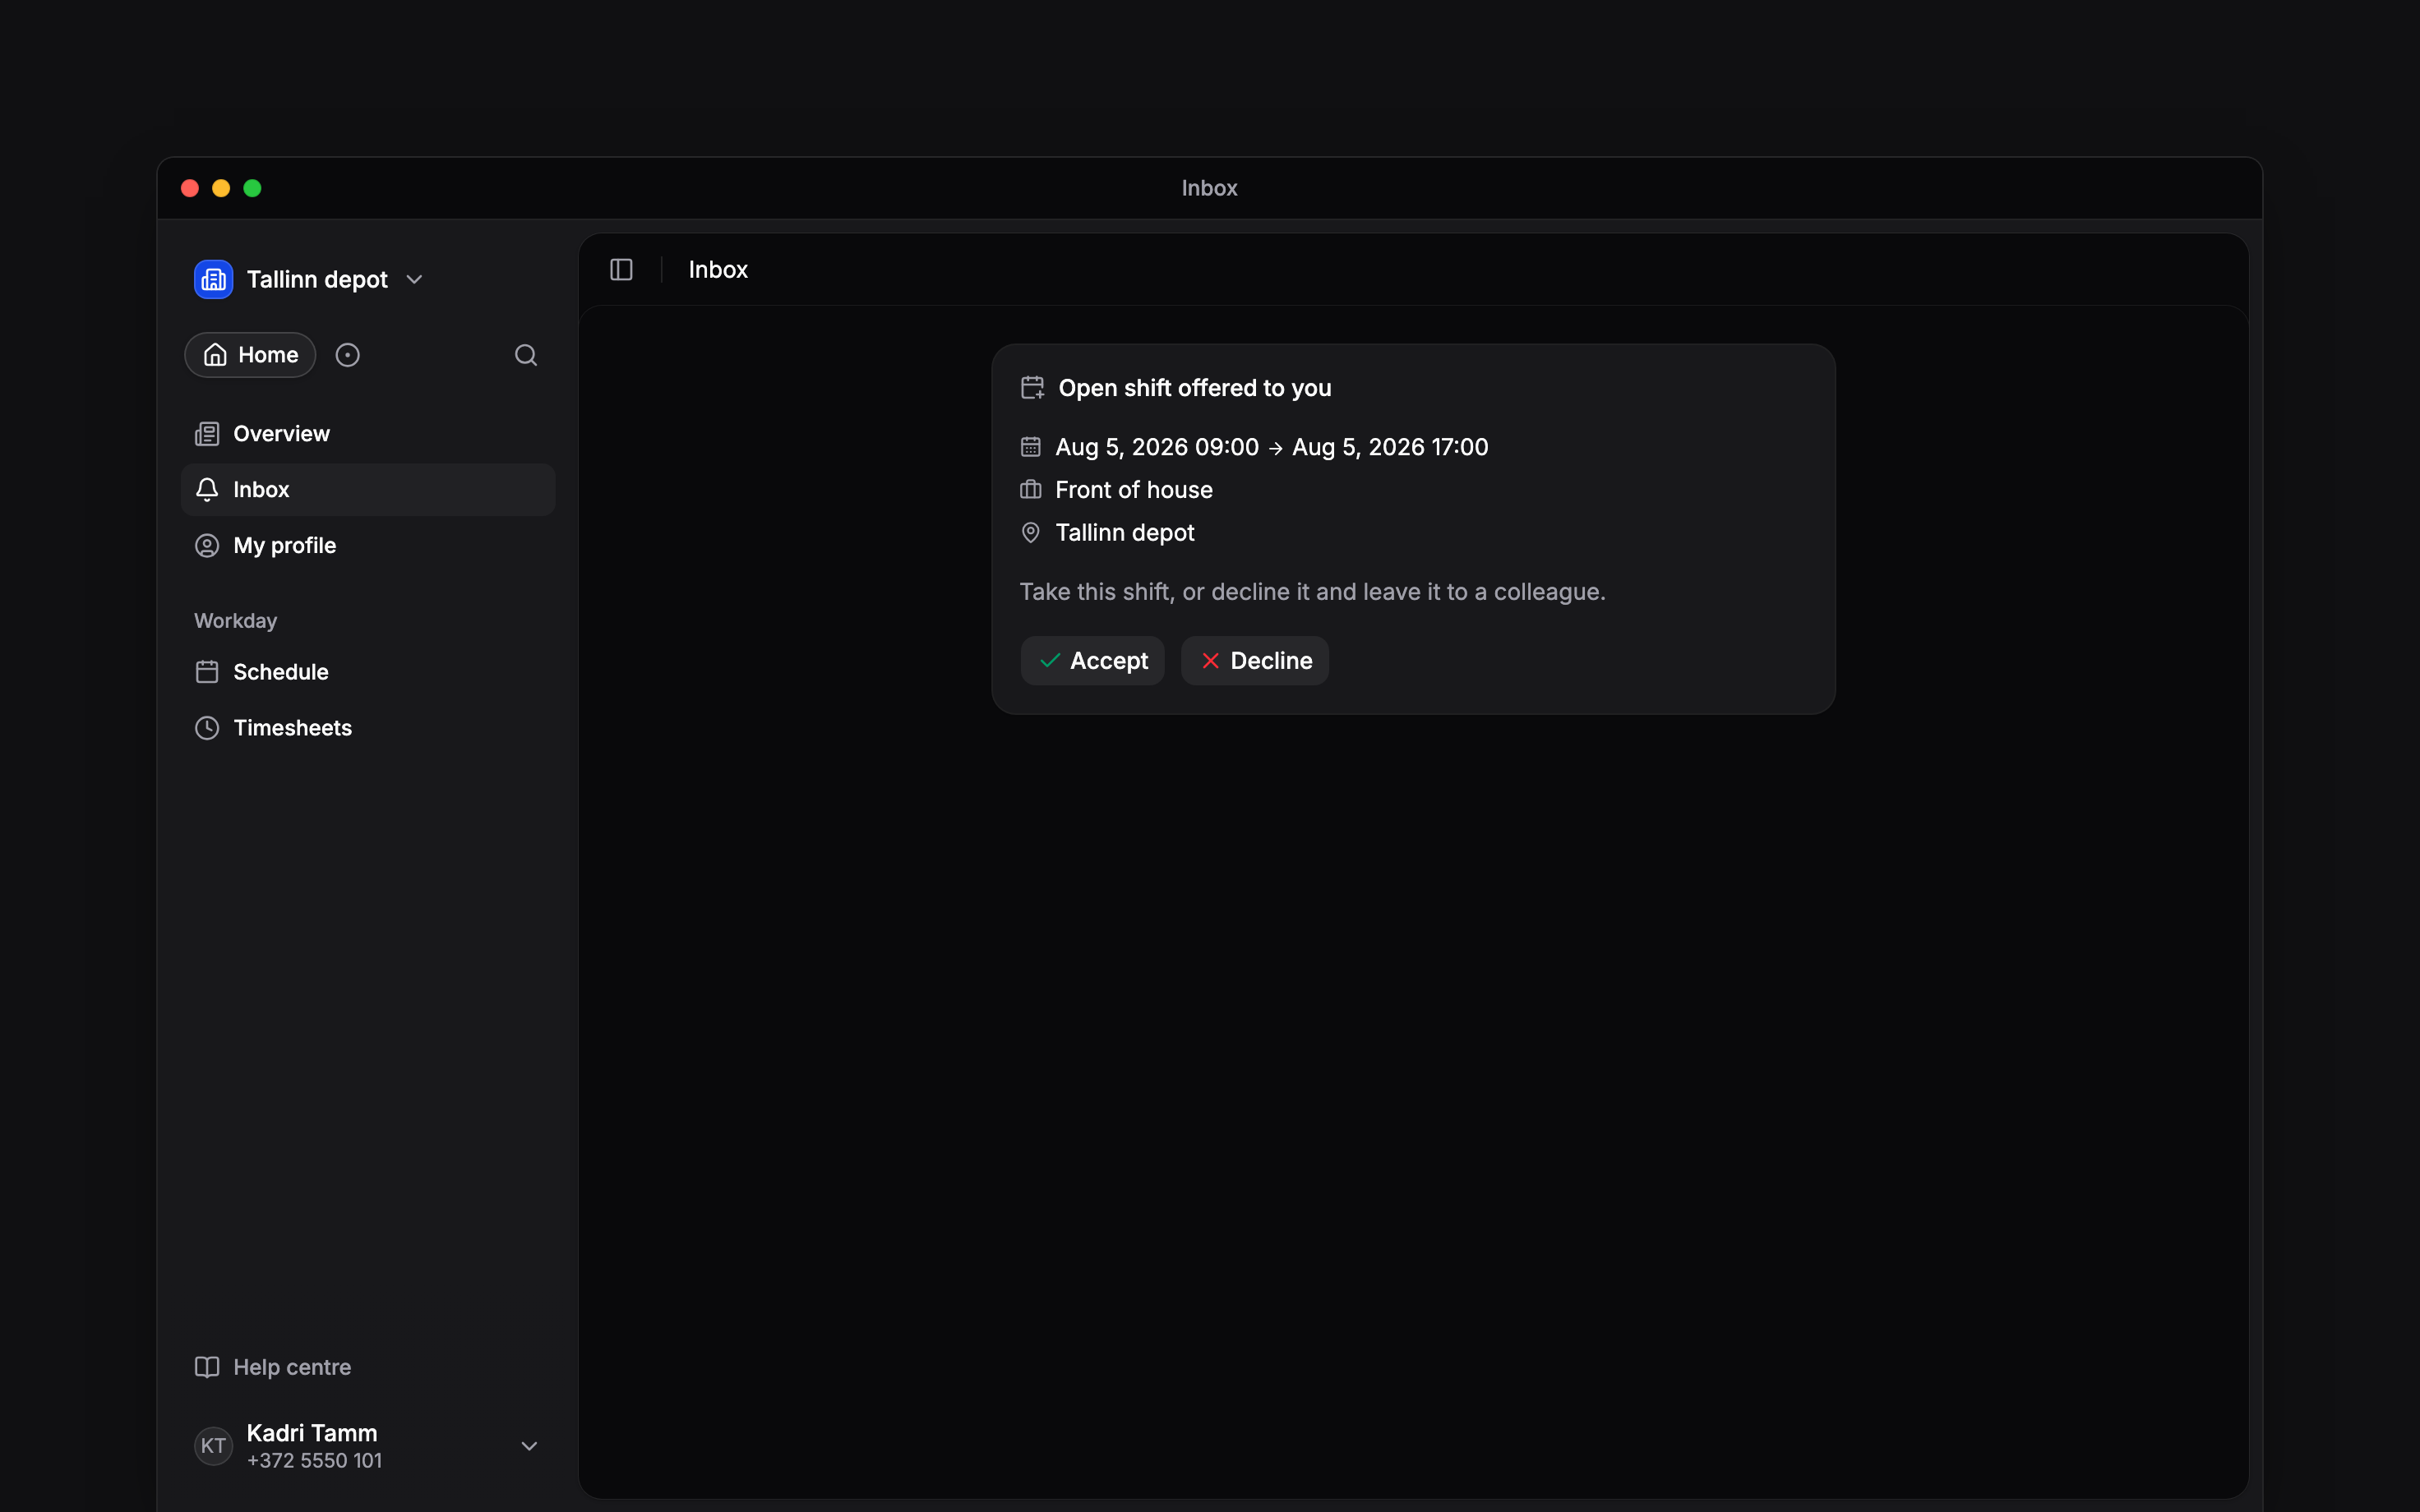
Task: Click the My profile person icon
Action: tap(207, 546)
